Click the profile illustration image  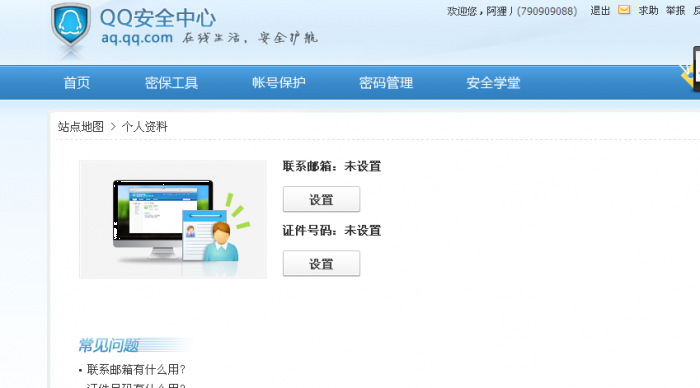click(x=173, y=220)
